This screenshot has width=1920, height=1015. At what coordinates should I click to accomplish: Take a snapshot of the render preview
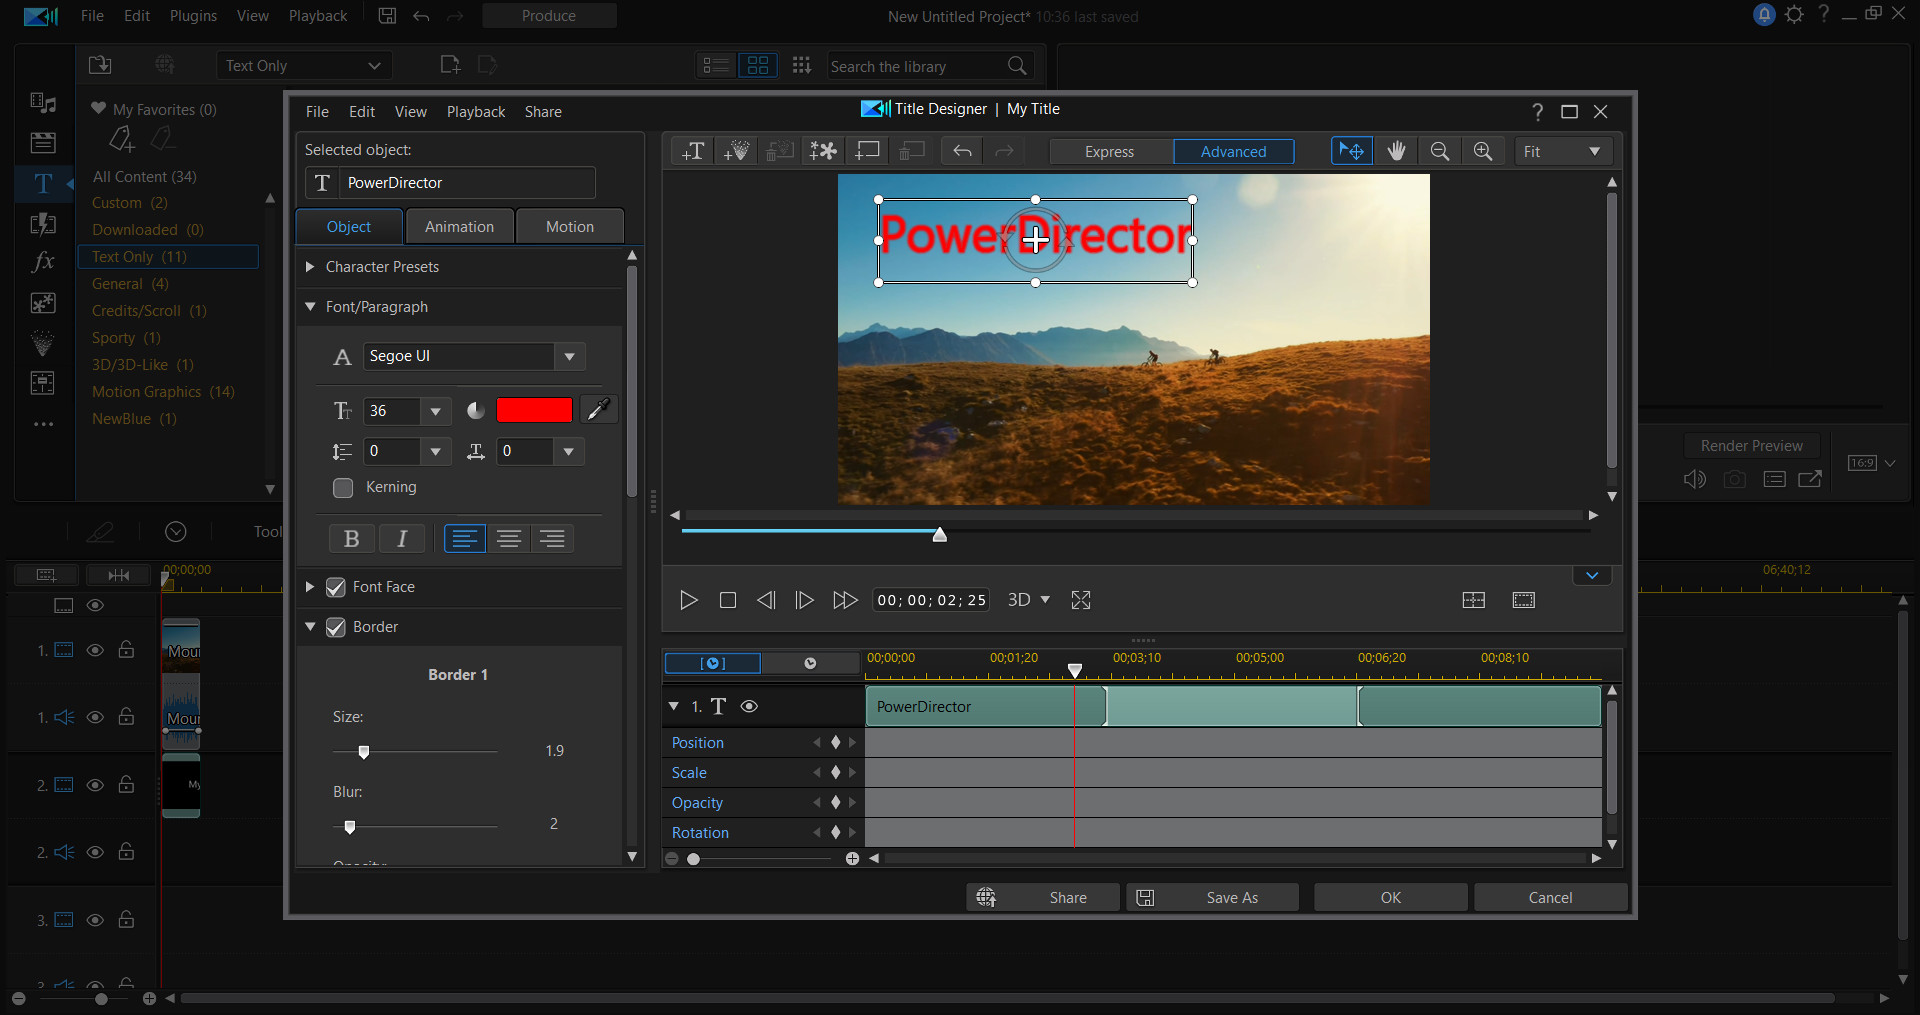click(x=1735, y=479)
